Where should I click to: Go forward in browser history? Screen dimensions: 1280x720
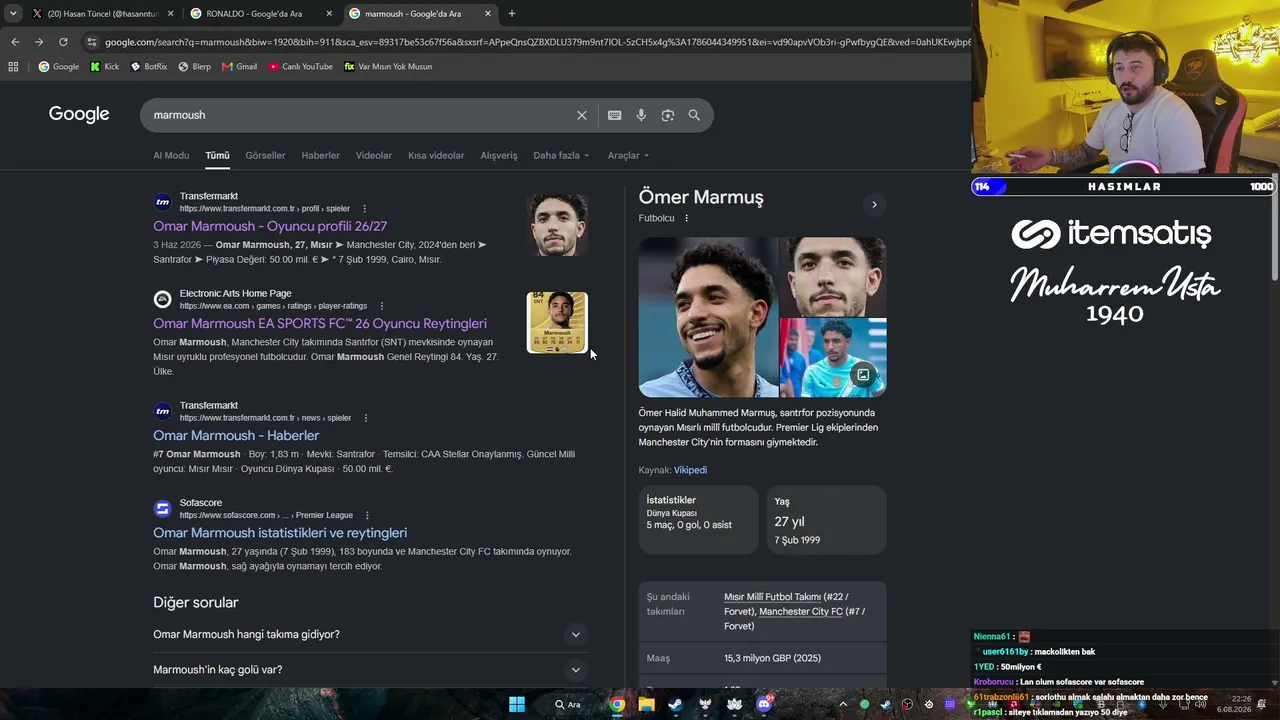pos(39,42)
